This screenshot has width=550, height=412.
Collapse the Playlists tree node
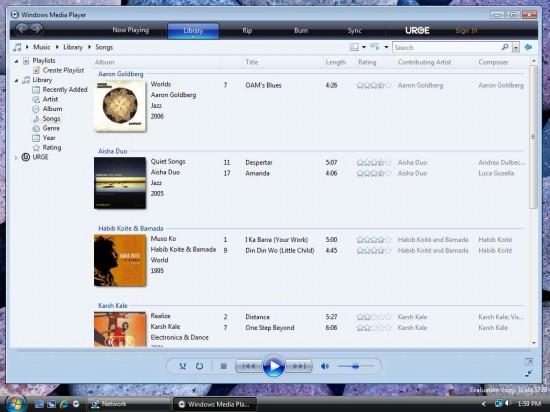[x=16, y=61]
